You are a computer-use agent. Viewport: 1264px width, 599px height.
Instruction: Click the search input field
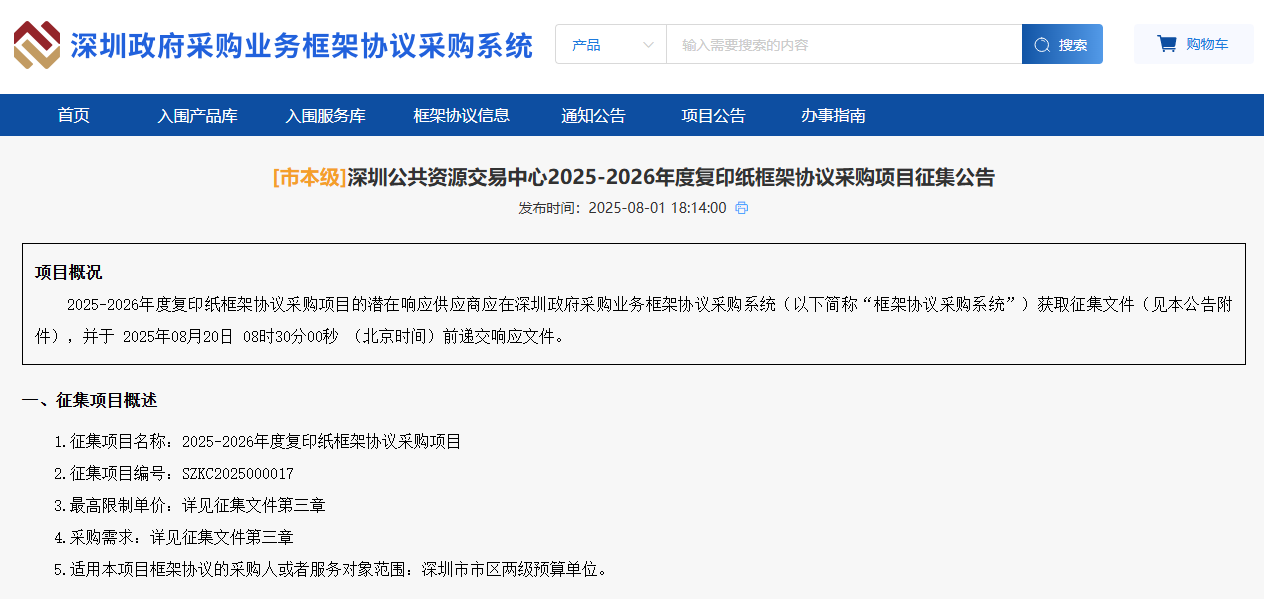tap(840, 43)
